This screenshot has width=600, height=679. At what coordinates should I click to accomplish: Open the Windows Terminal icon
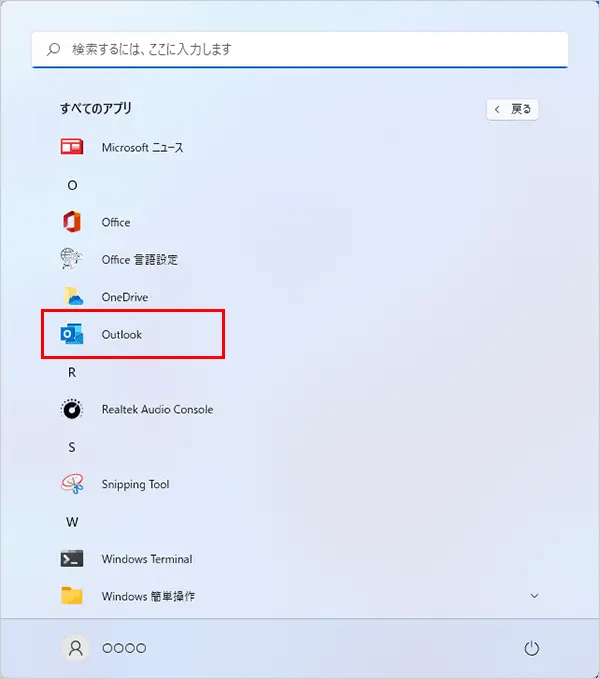tap(72, 559)
